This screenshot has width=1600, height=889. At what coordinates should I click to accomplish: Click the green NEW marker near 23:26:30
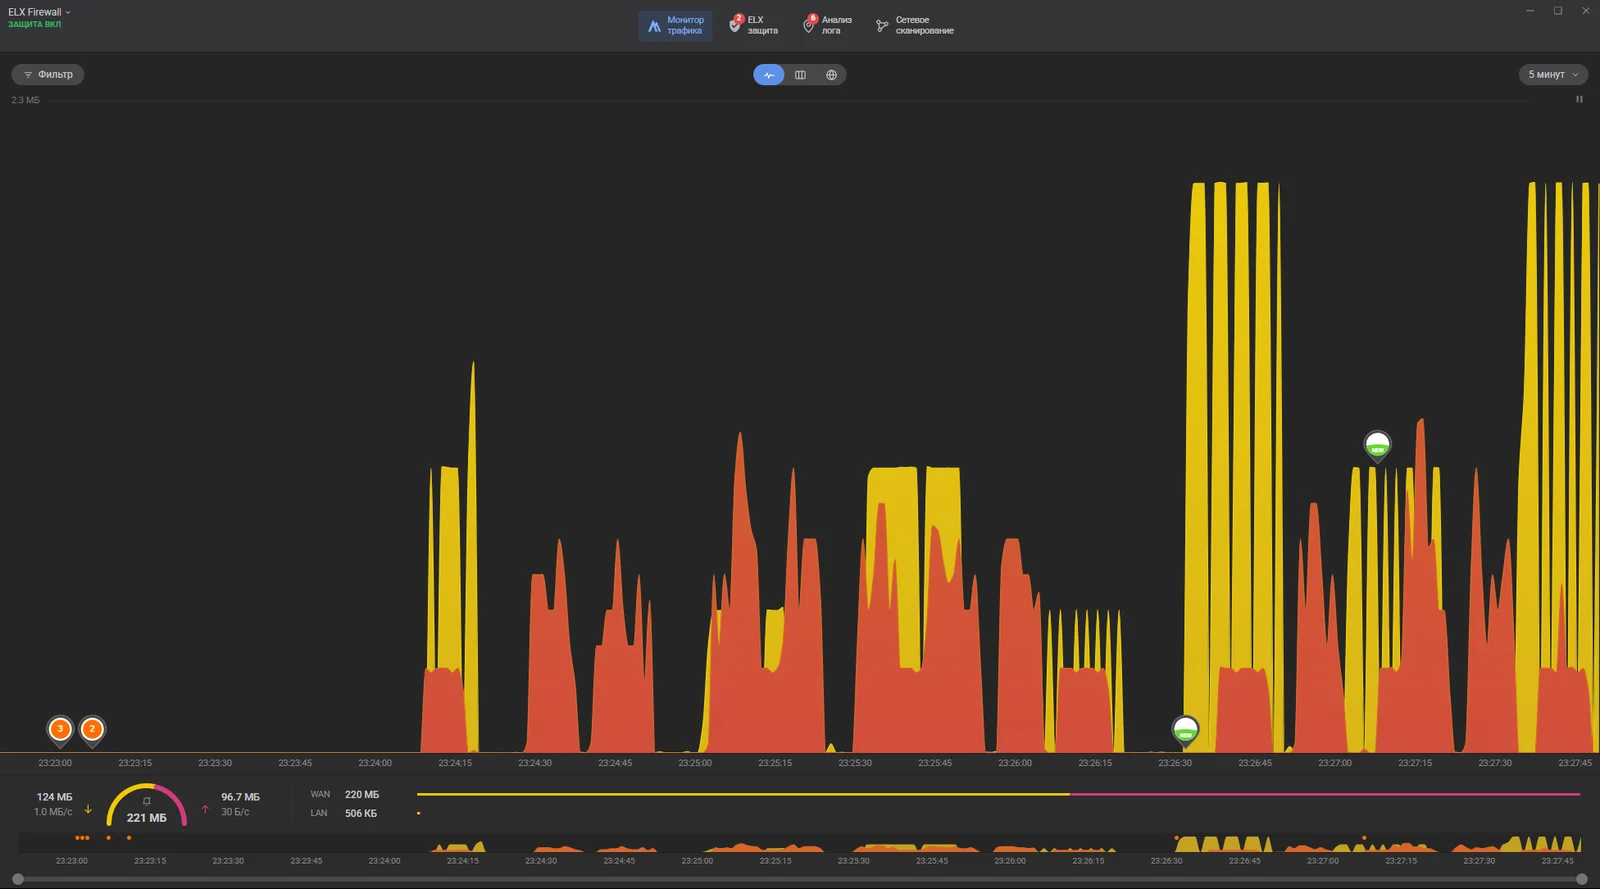click(1185, 731)
